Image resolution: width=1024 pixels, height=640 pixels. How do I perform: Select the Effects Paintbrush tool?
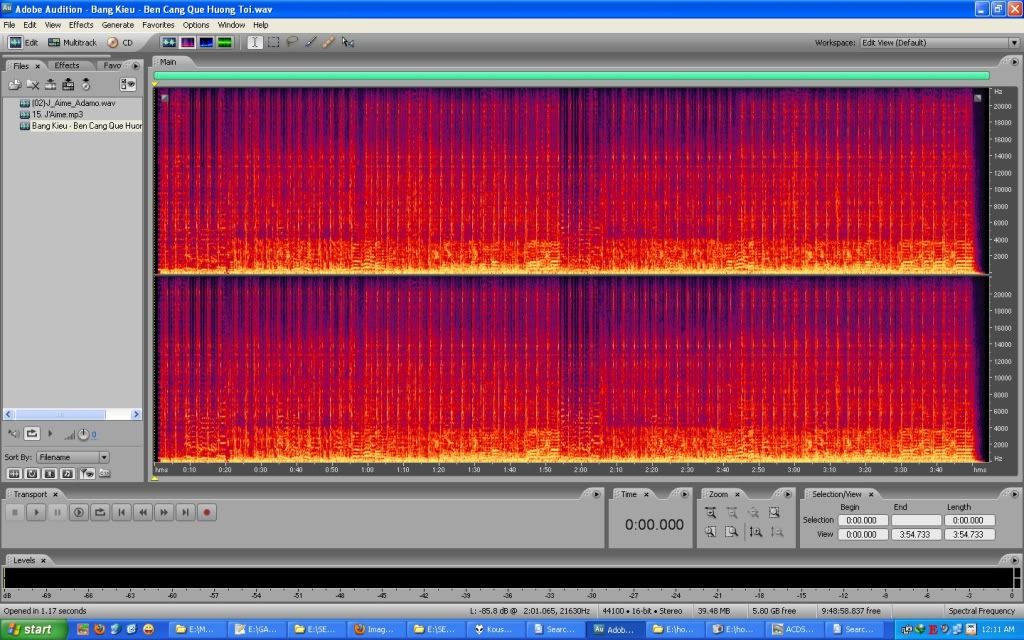[311, 42]
